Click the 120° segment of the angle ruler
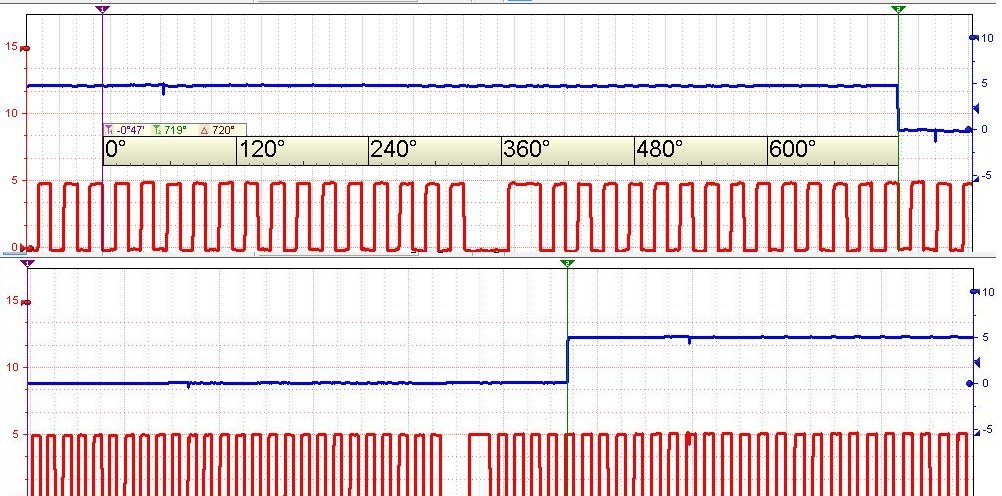1002x496 pixels. point(302,150)
